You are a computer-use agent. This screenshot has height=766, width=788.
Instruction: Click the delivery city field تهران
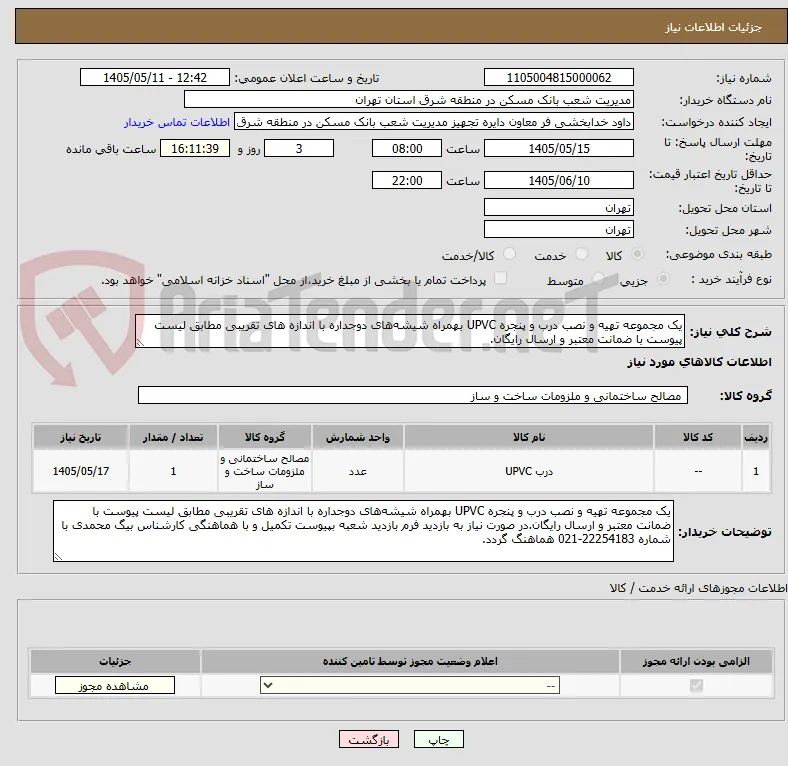click(x=559, y=230)
